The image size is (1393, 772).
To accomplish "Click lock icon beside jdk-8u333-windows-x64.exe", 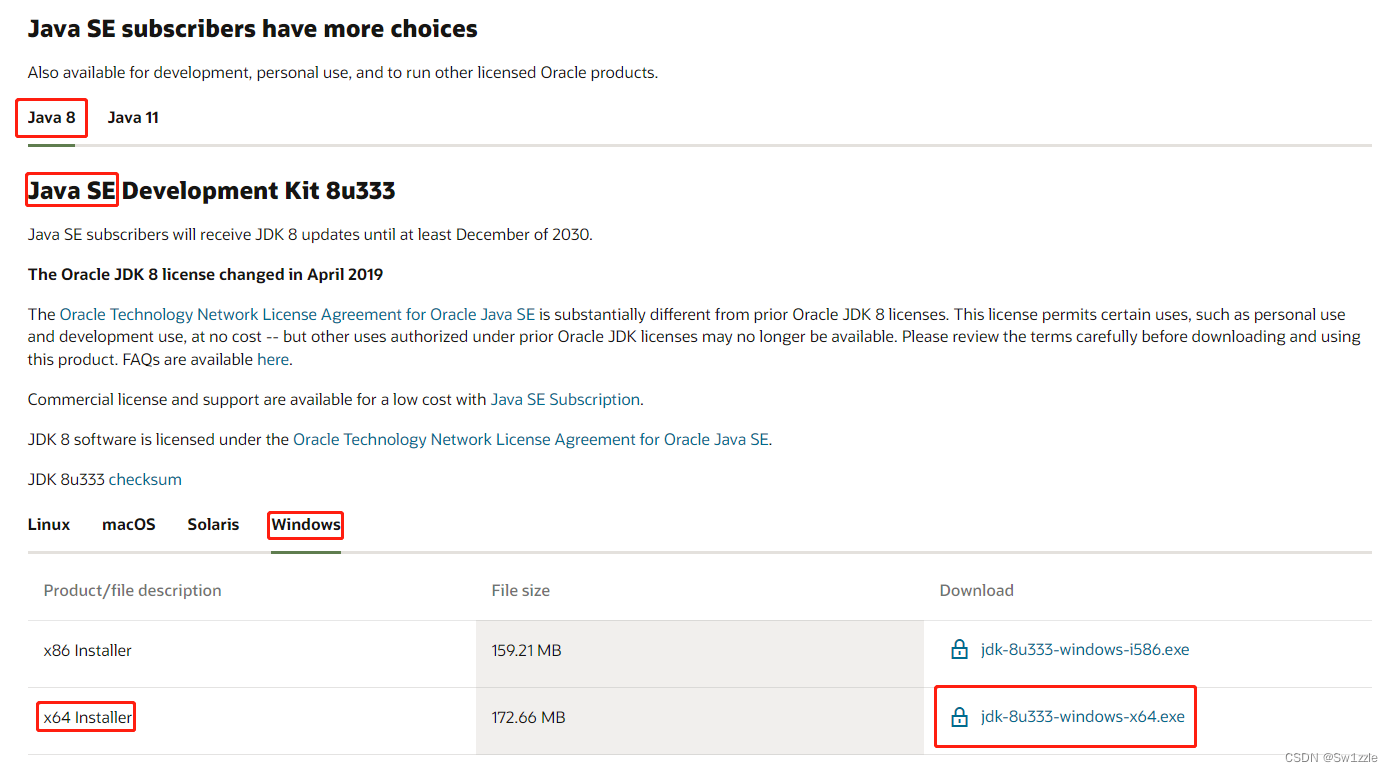I will [959, 717].
